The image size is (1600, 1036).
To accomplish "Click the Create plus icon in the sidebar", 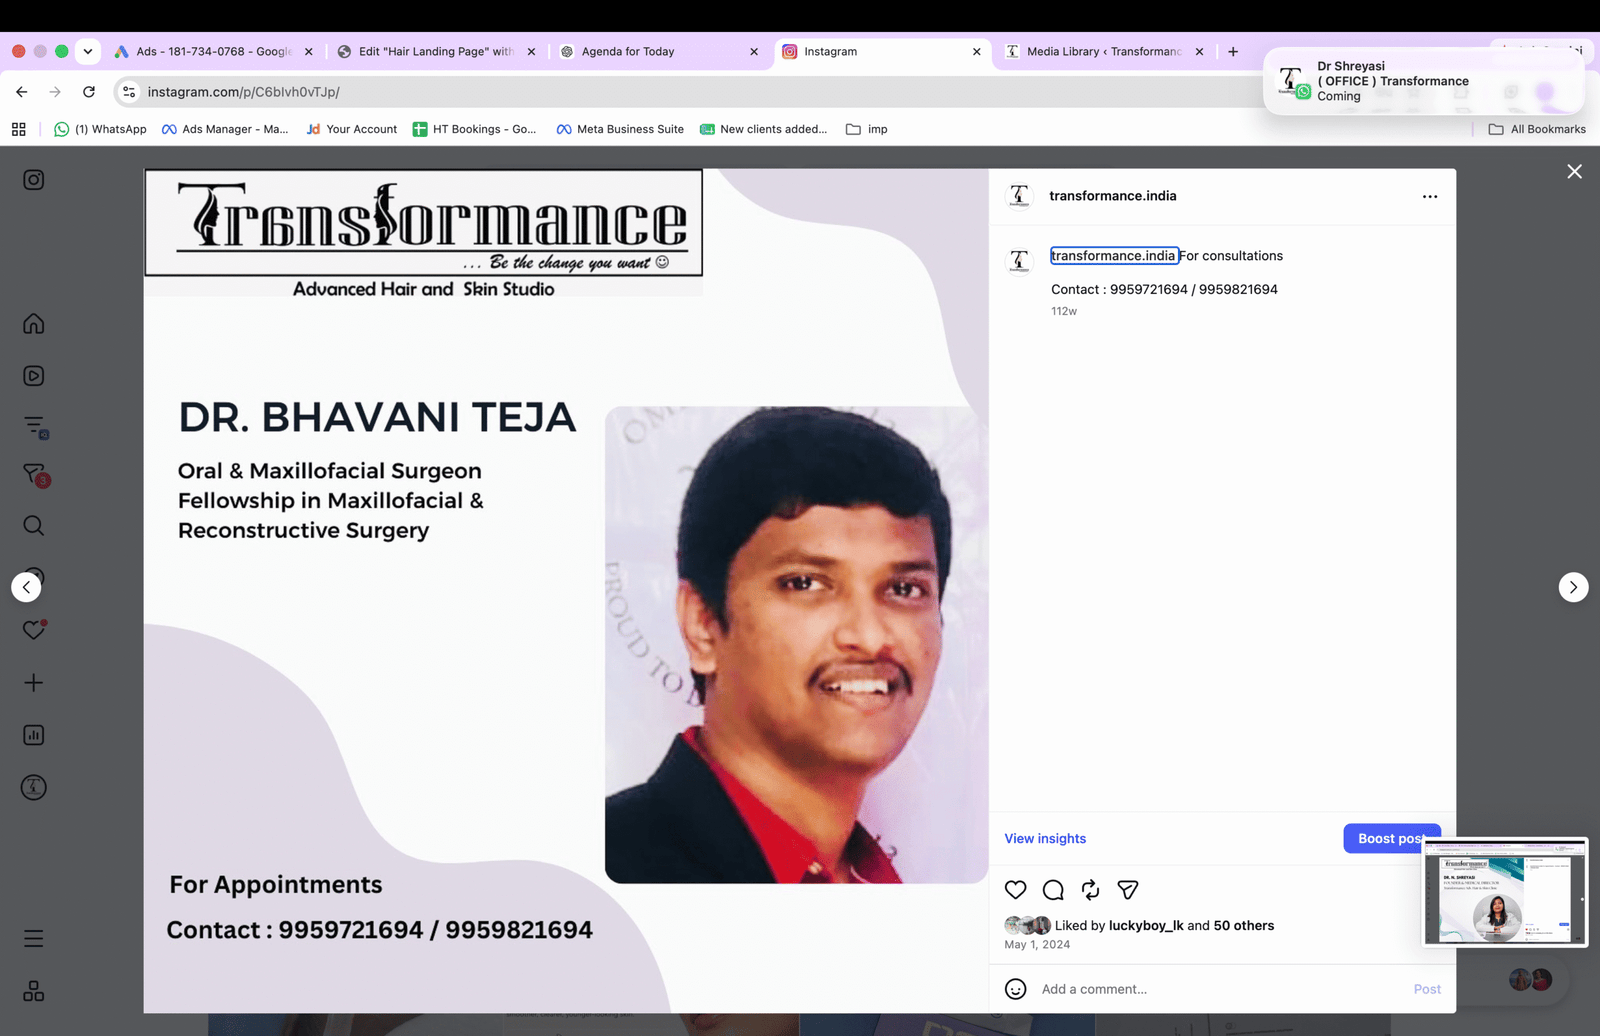I will click(33, 682).
